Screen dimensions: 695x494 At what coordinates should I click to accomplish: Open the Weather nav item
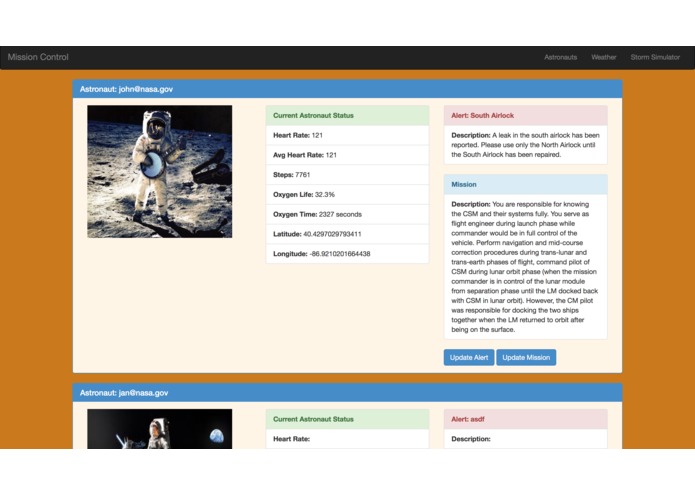[x=604, y=57]
